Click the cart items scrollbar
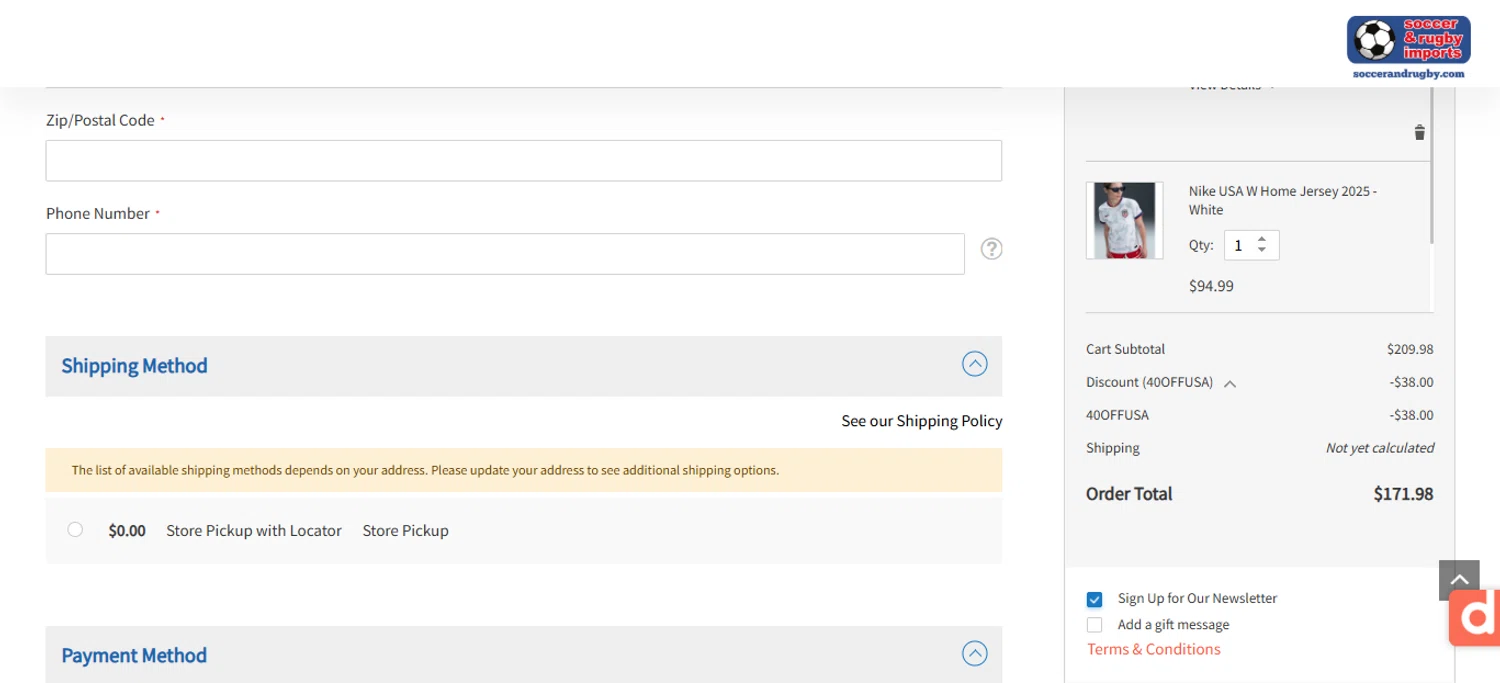The image size is (1500, 683). [1432, 165]
